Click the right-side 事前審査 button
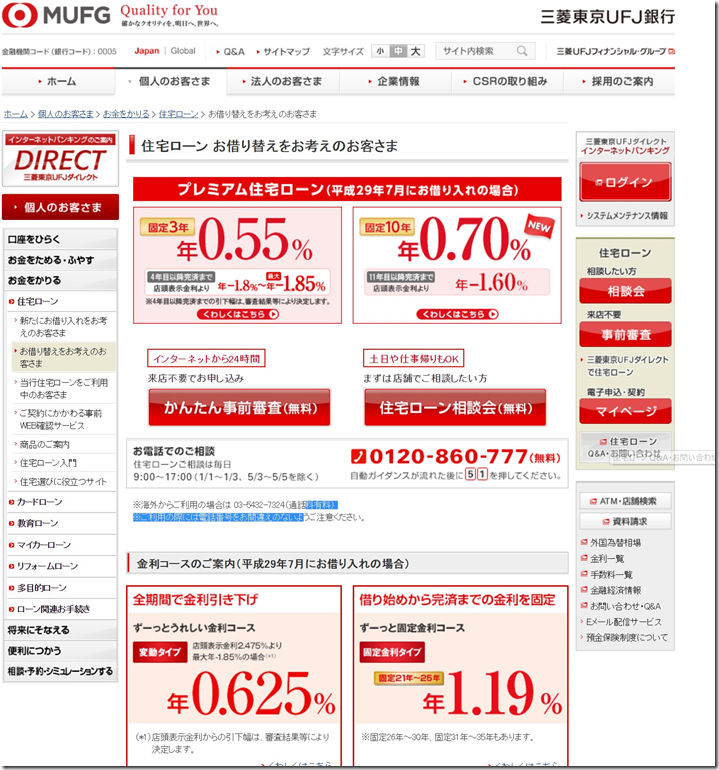The height and width of the screenshot is (770, 719). click(625, 334)
